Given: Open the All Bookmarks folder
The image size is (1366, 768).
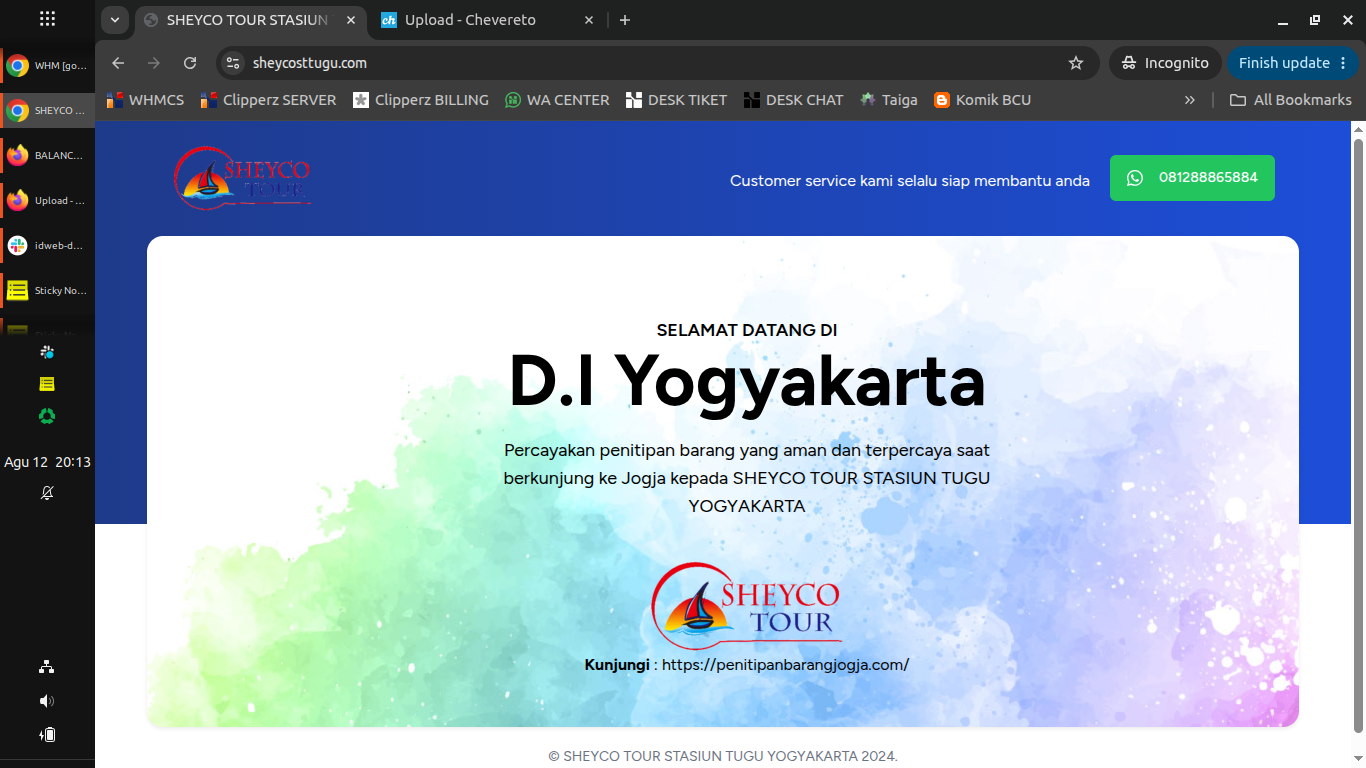Looking at the screenshot, I should 1290,100.
